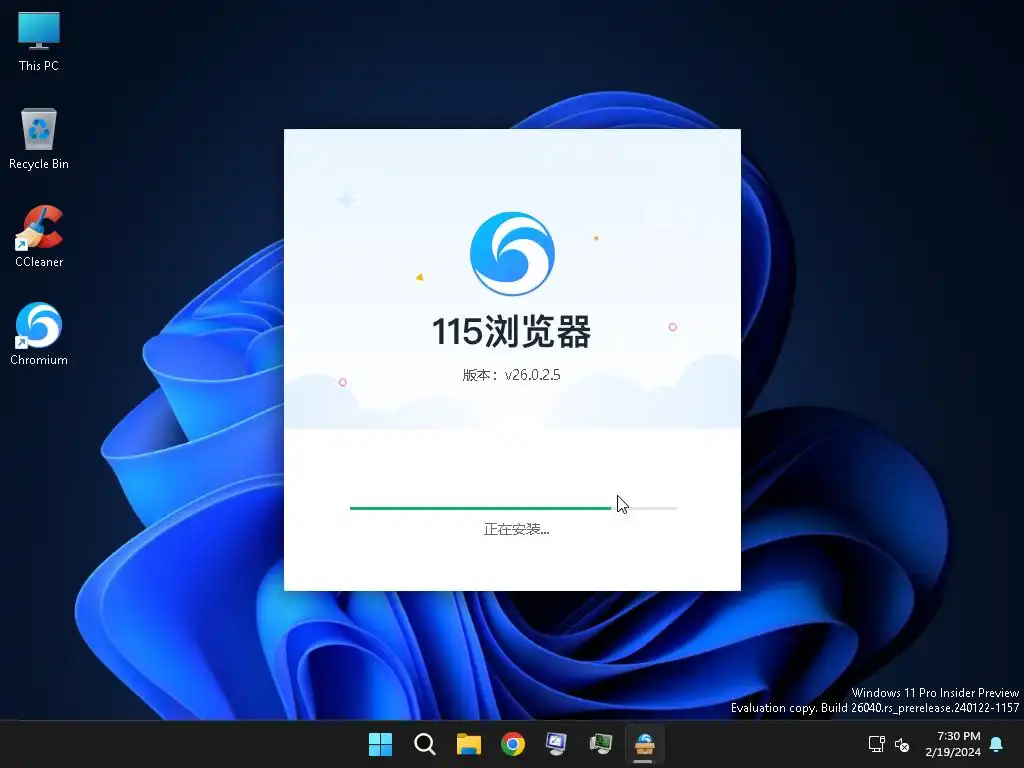The height and width of the screenshot is (768, 1024).
Task: Click the version v26.0.2.5 text
Action: pyautogui.click(x=511, y=375)
